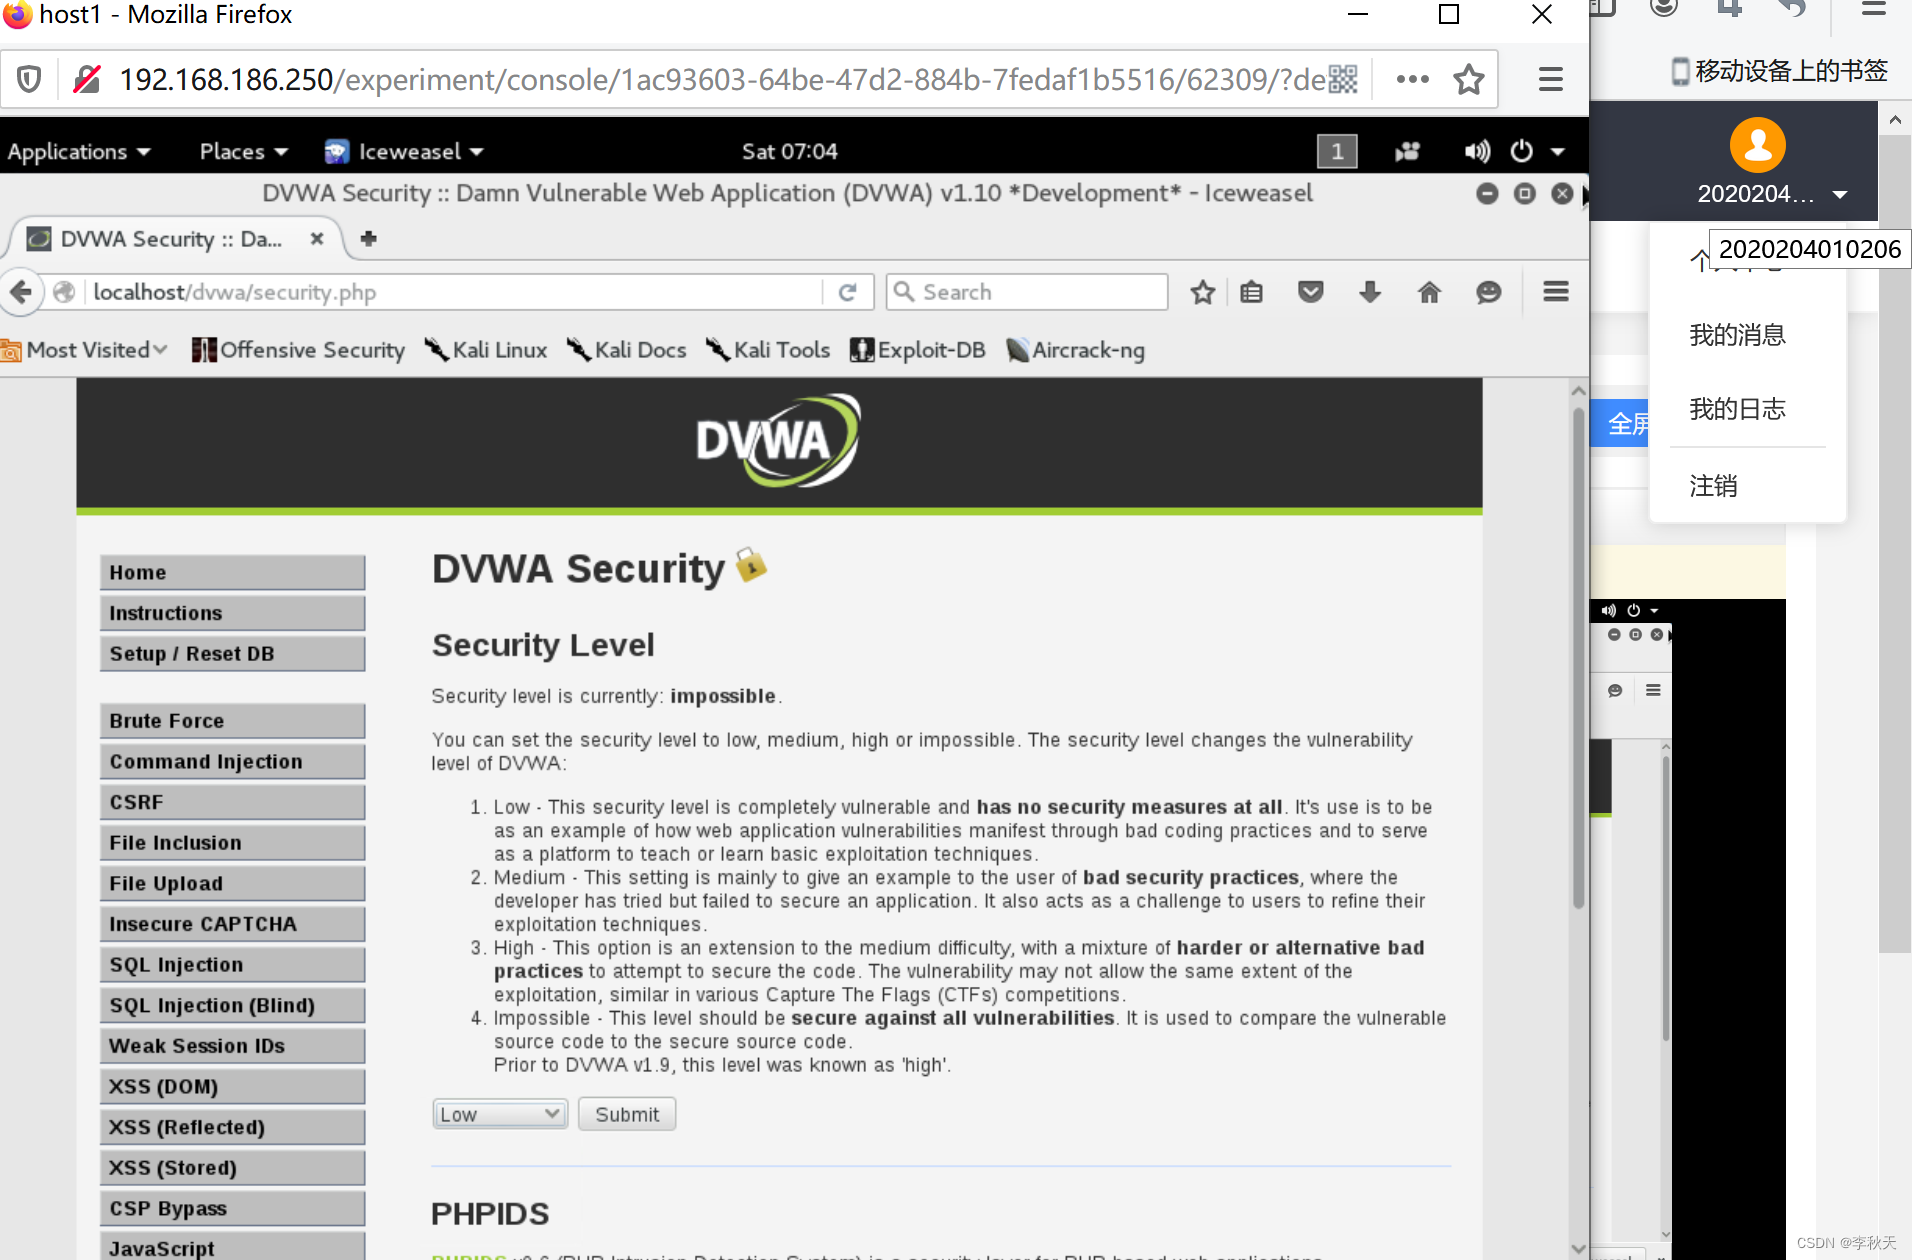Open File Inclusion module
This screenshot has width=1912, height=1260.
coord(232,843)
